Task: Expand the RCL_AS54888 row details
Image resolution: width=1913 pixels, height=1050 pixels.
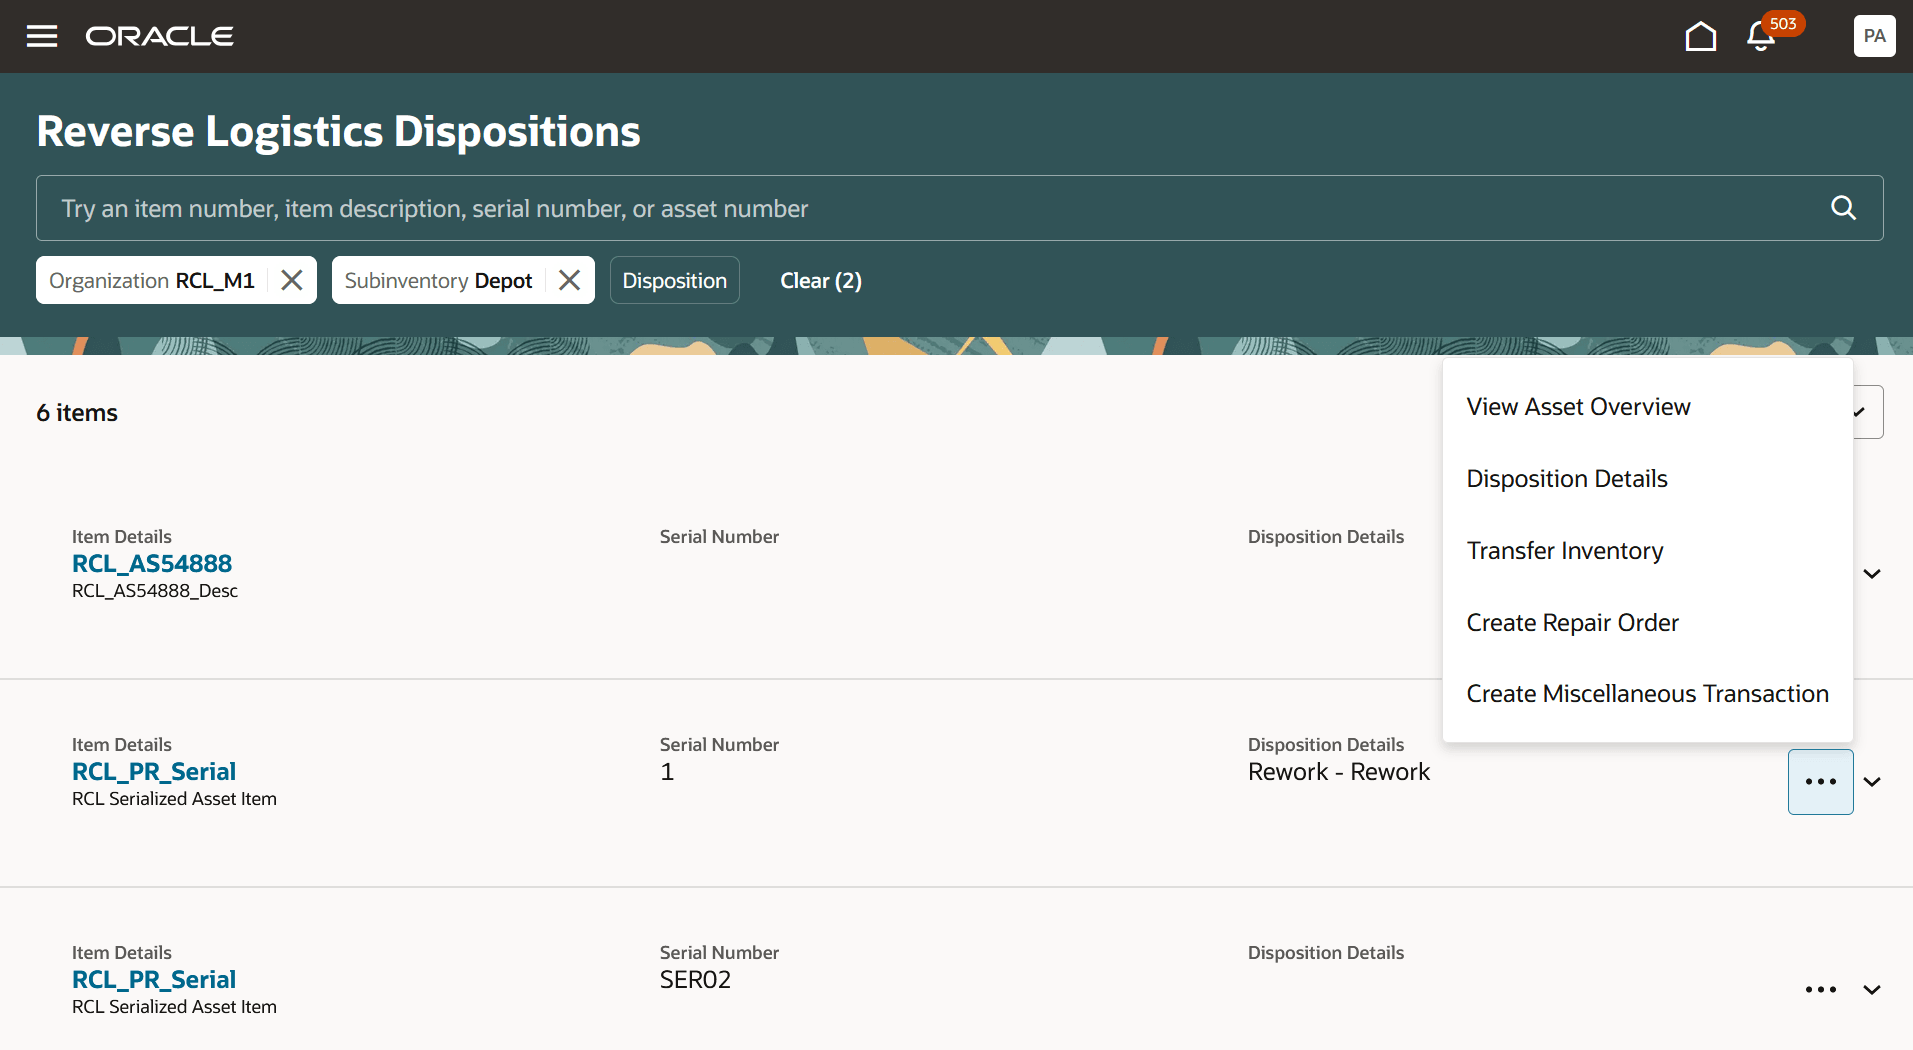Action: pyautogui.click(x=1872, y=573)
